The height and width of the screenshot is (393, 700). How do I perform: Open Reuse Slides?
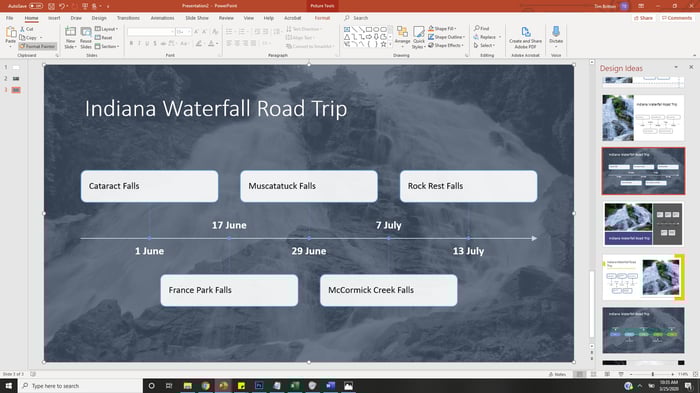pyautogui.click(x=86, y=37)
